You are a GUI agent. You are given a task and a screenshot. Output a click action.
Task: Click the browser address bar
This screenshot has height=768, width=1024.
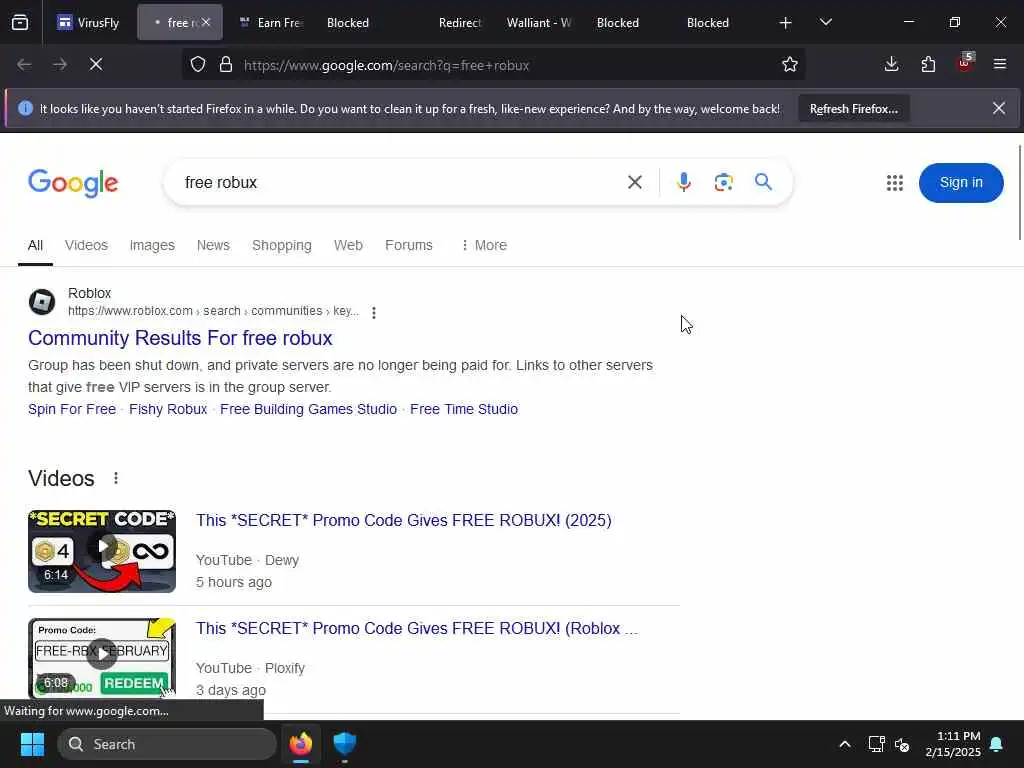(493, 65)
